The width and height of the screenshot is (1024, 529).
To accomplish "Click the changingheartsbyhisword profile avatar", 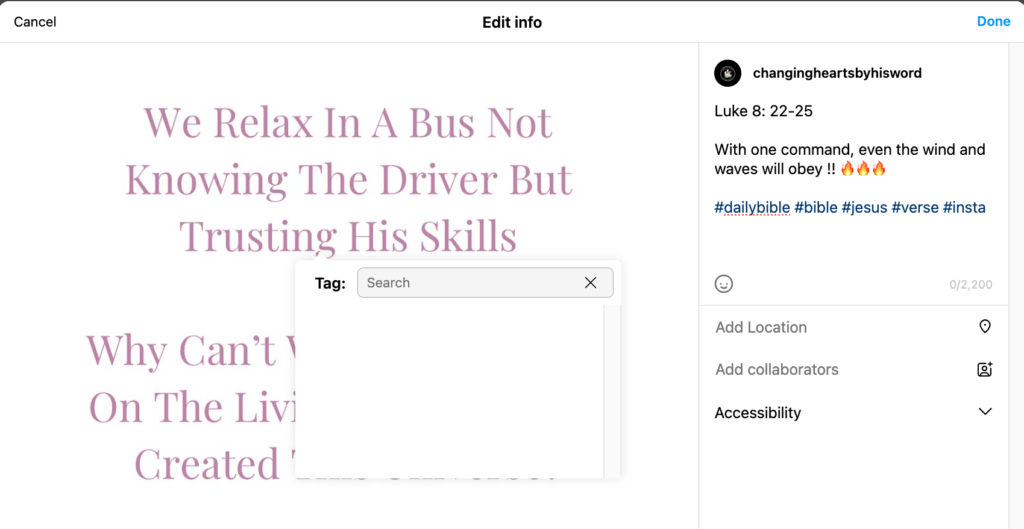I will pyautogui.click(x=727, y=73).
